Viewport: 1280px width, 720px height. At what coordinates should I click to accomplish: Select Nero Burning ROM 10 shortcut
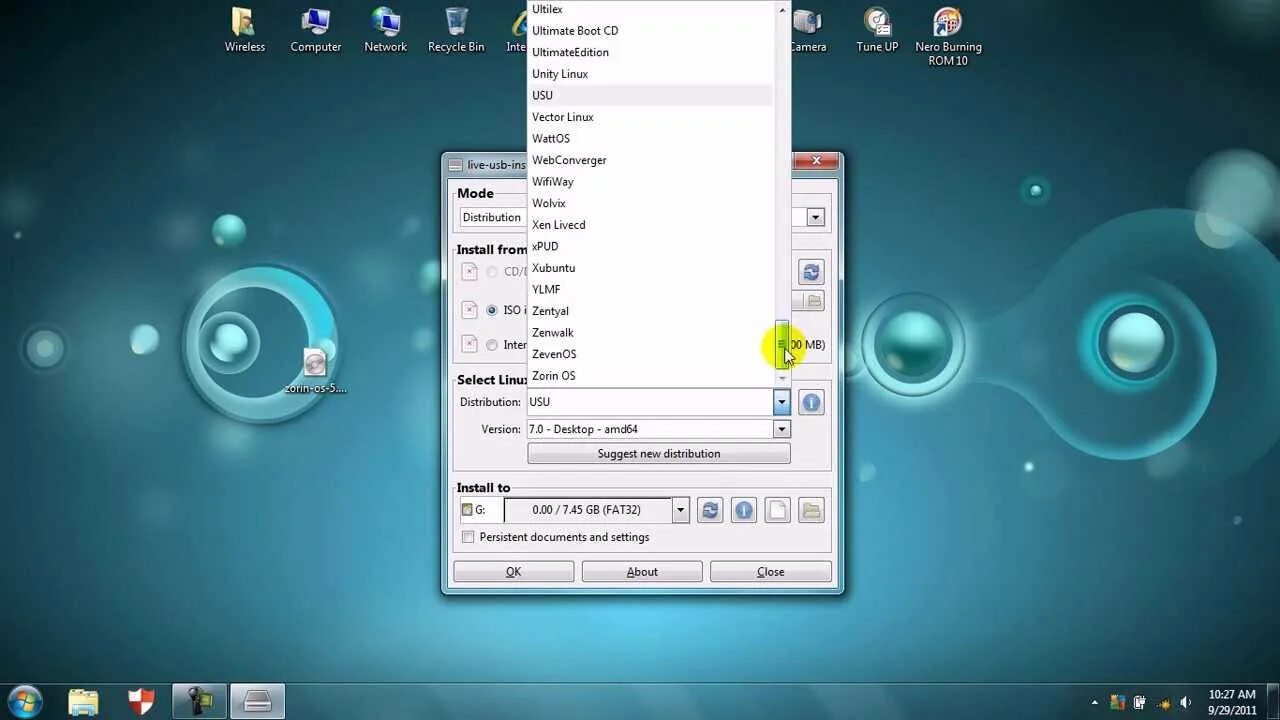(x=948, y=36)
